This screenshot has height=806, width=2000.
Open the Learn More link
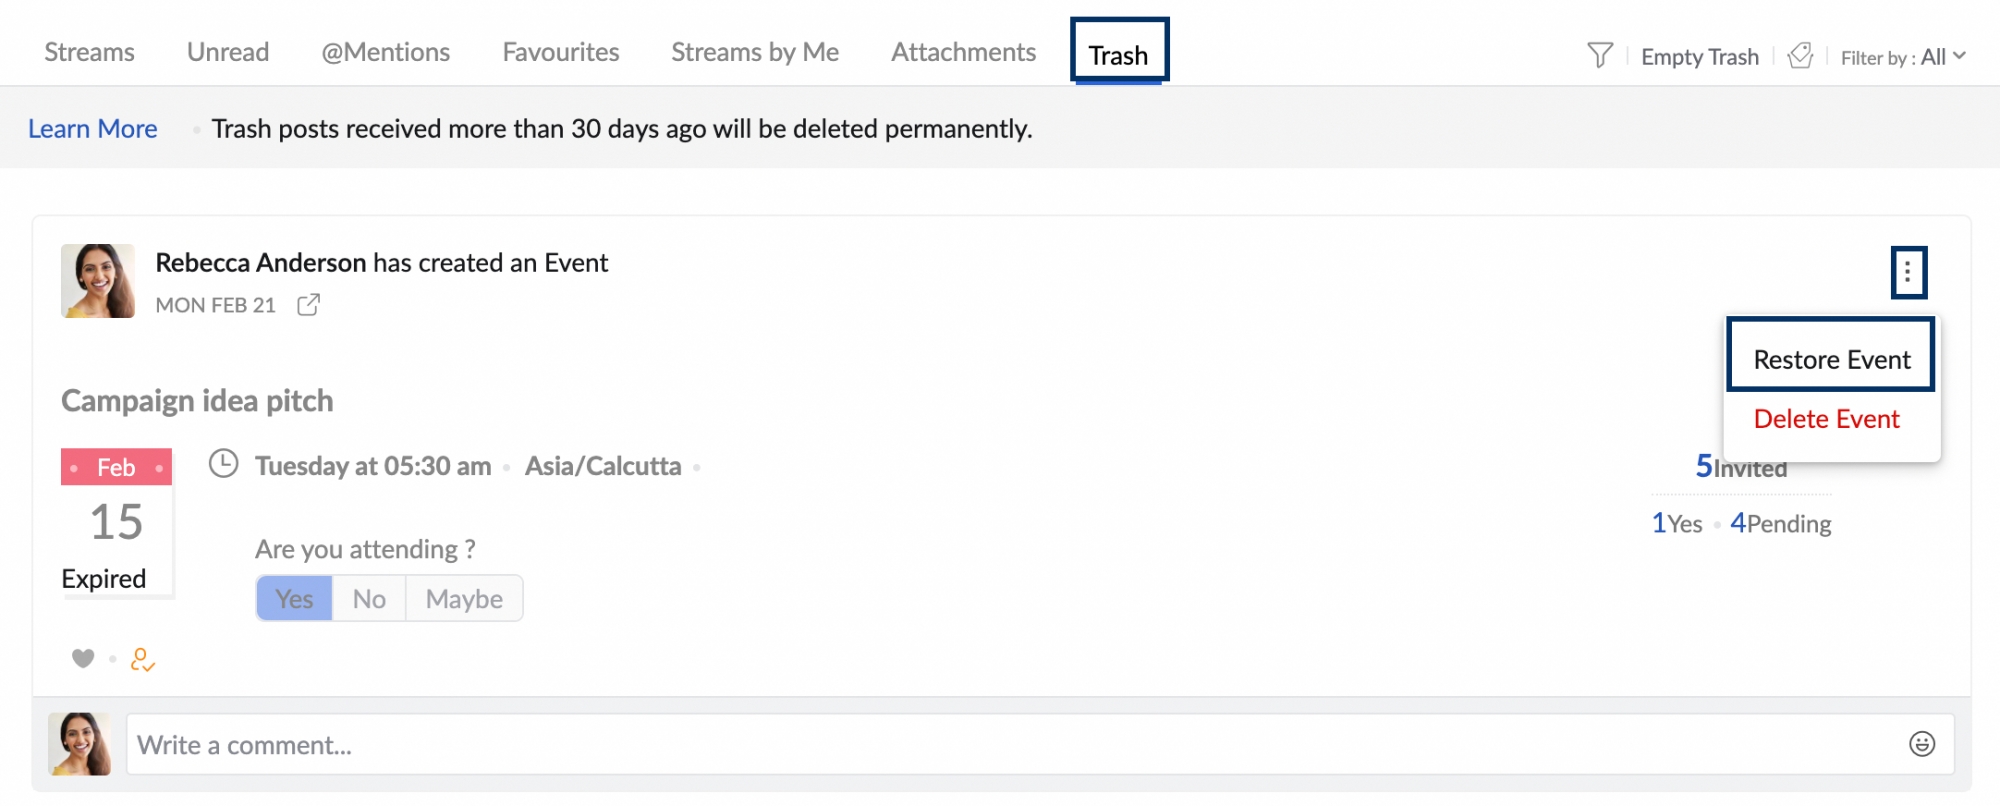click(92, 129)
